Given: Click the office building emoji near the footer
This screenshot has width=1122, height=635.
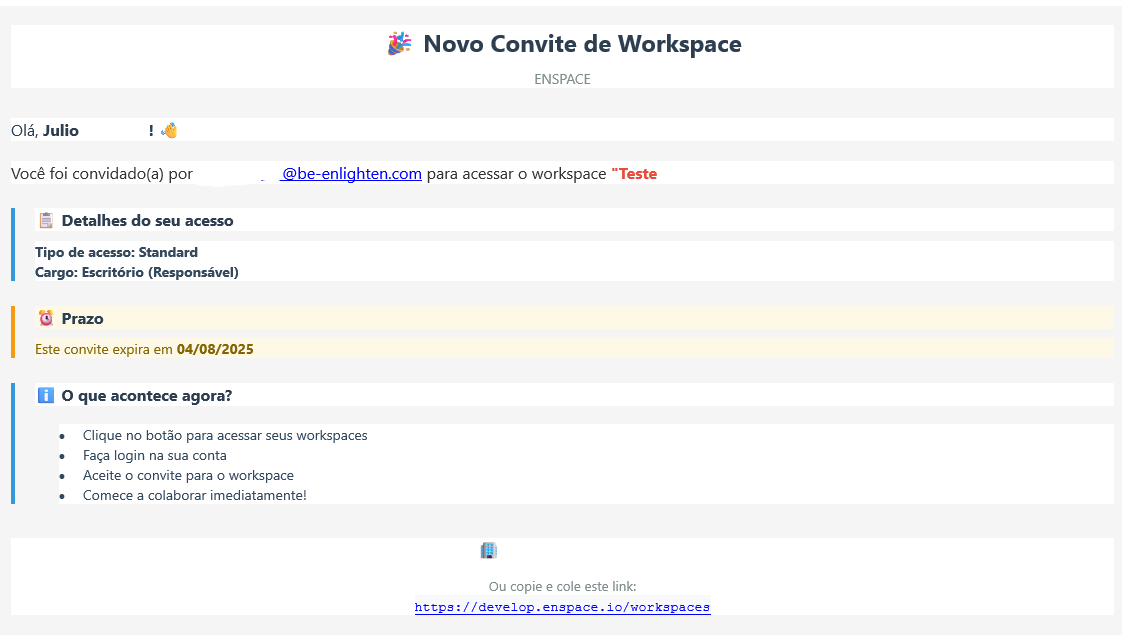Looking at the screenshot, I should tap(487, 549).
